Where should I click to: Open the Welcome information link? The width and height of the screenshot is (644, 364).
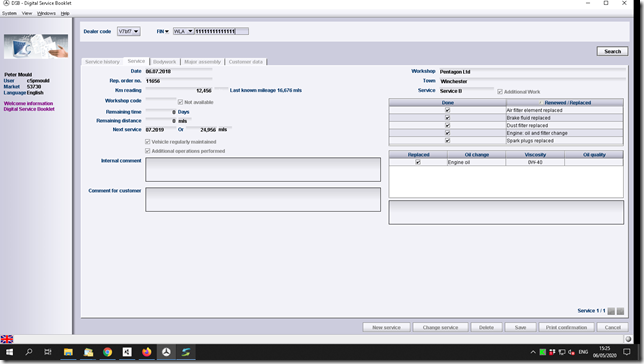pyautogui.click(x=28, y=104)
